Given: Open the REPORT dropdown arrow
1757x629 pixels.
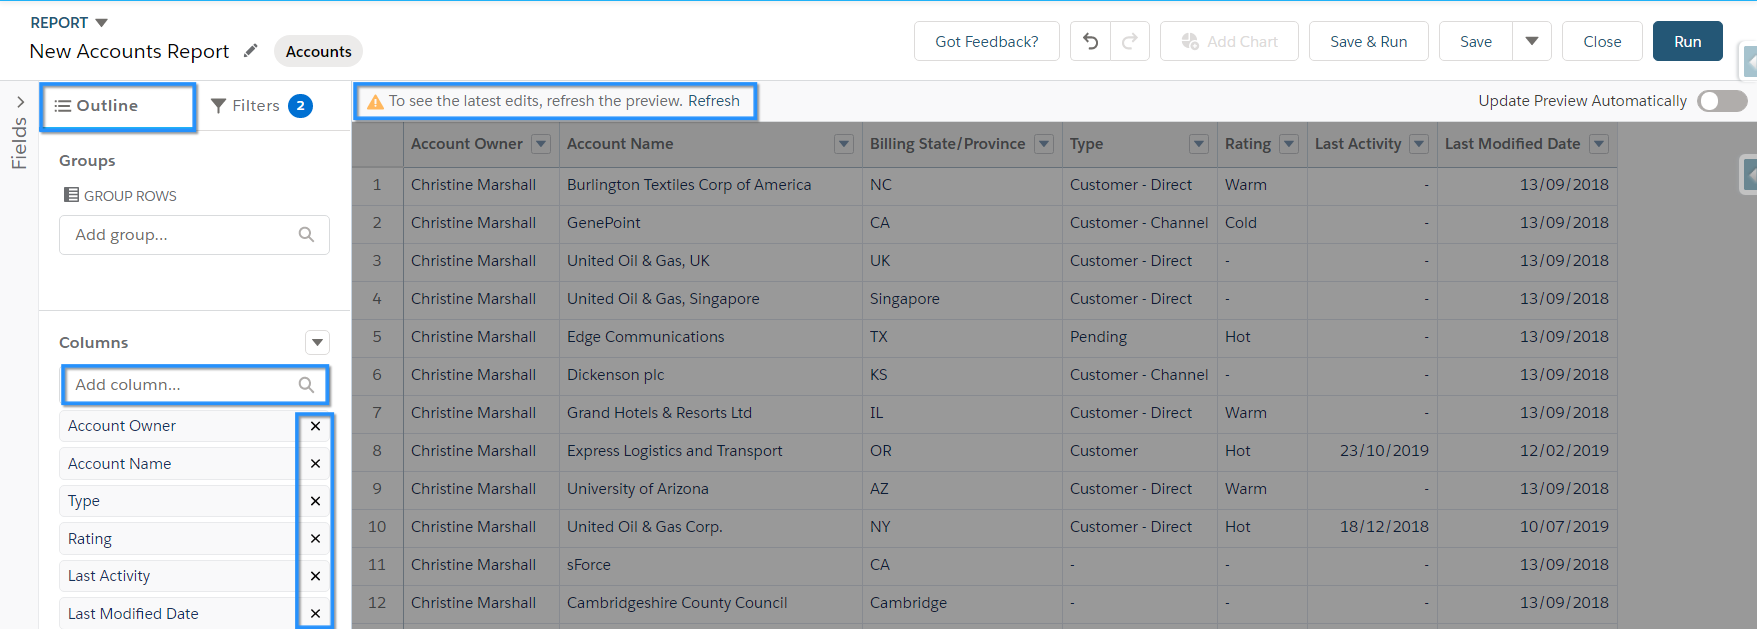Looking at the screenshot, I should pyautogui.click(x=101, y=23).
